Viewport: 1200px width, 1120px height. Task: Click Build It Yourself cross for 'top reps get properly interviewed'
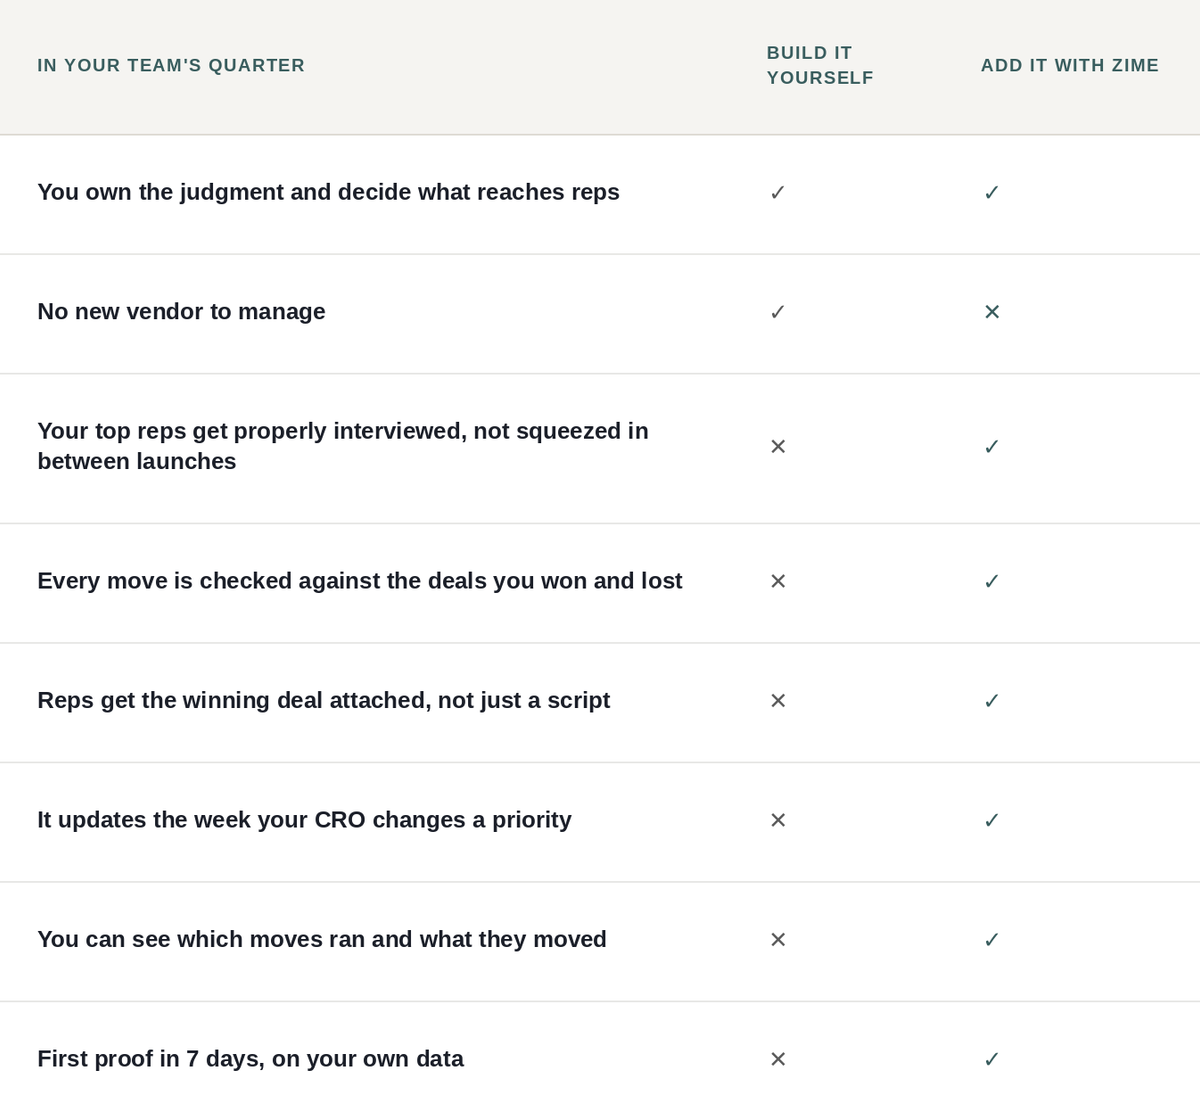point(778,447)
